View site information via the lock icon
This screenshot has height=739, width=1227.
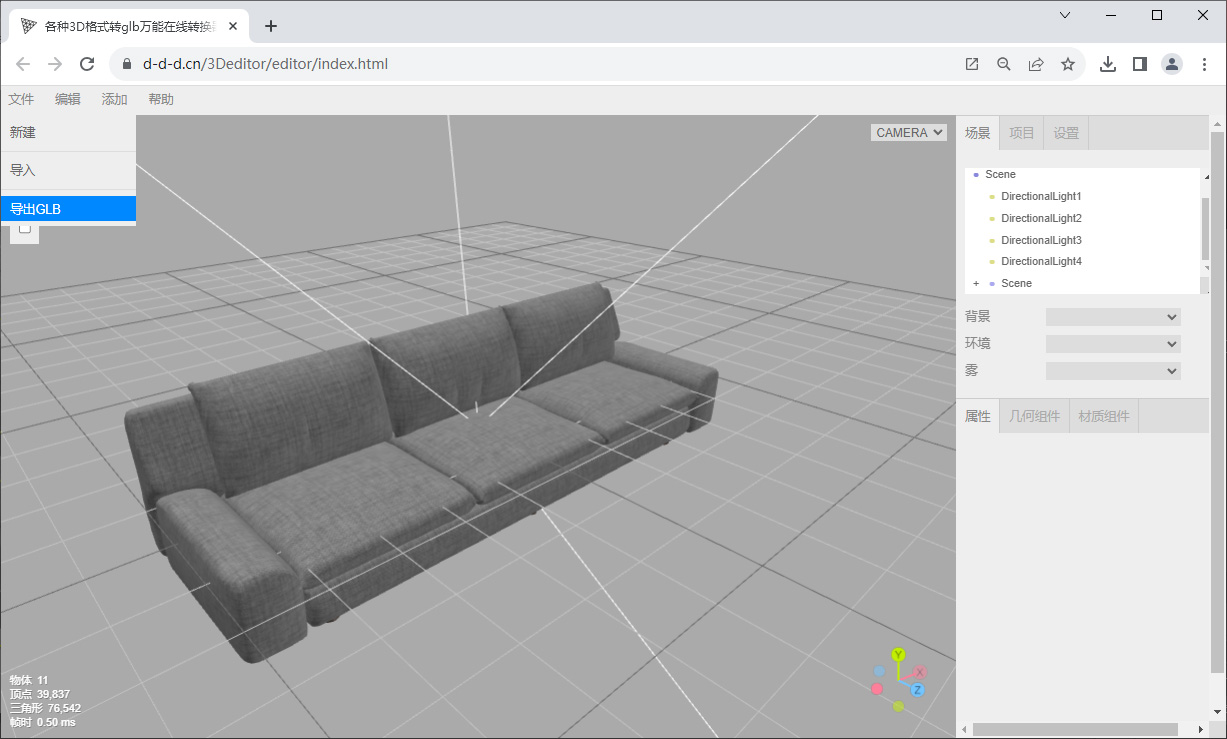126,64
